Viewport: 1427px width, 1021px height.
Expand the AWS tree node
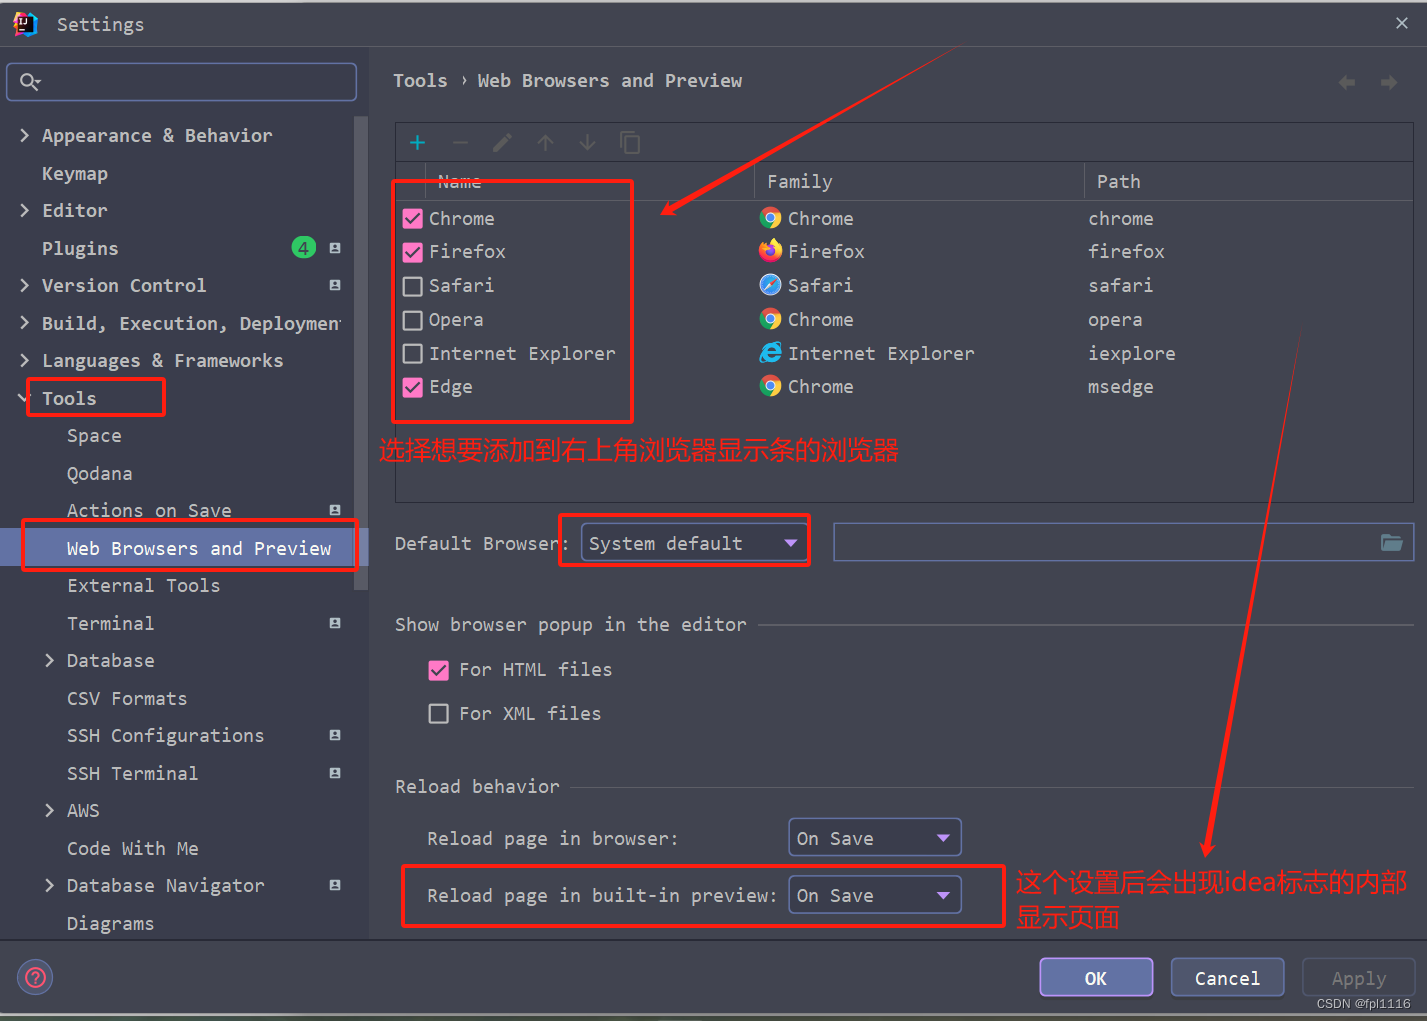[50, 810]
